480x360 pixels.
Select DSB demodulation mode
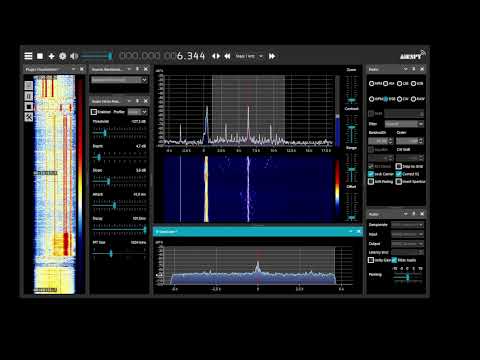[389, 99]
